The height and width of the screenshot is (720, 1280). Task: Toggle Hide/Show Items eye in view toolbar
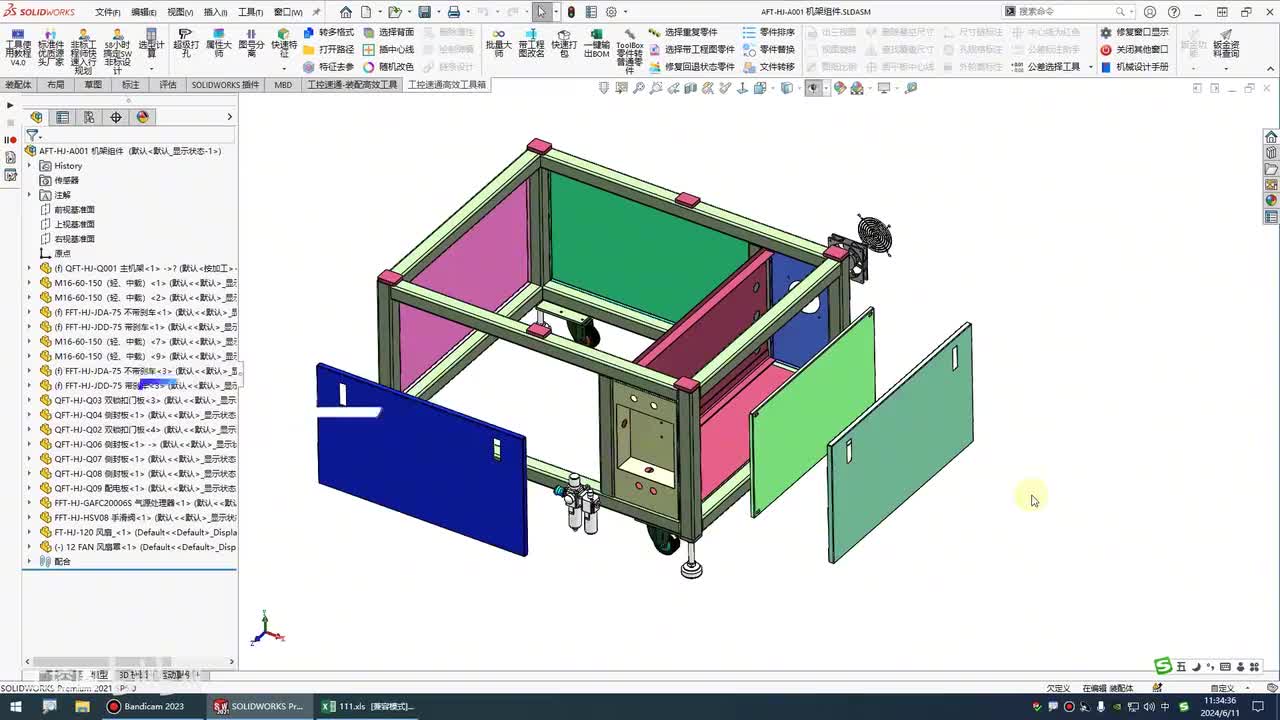[813, 88]
